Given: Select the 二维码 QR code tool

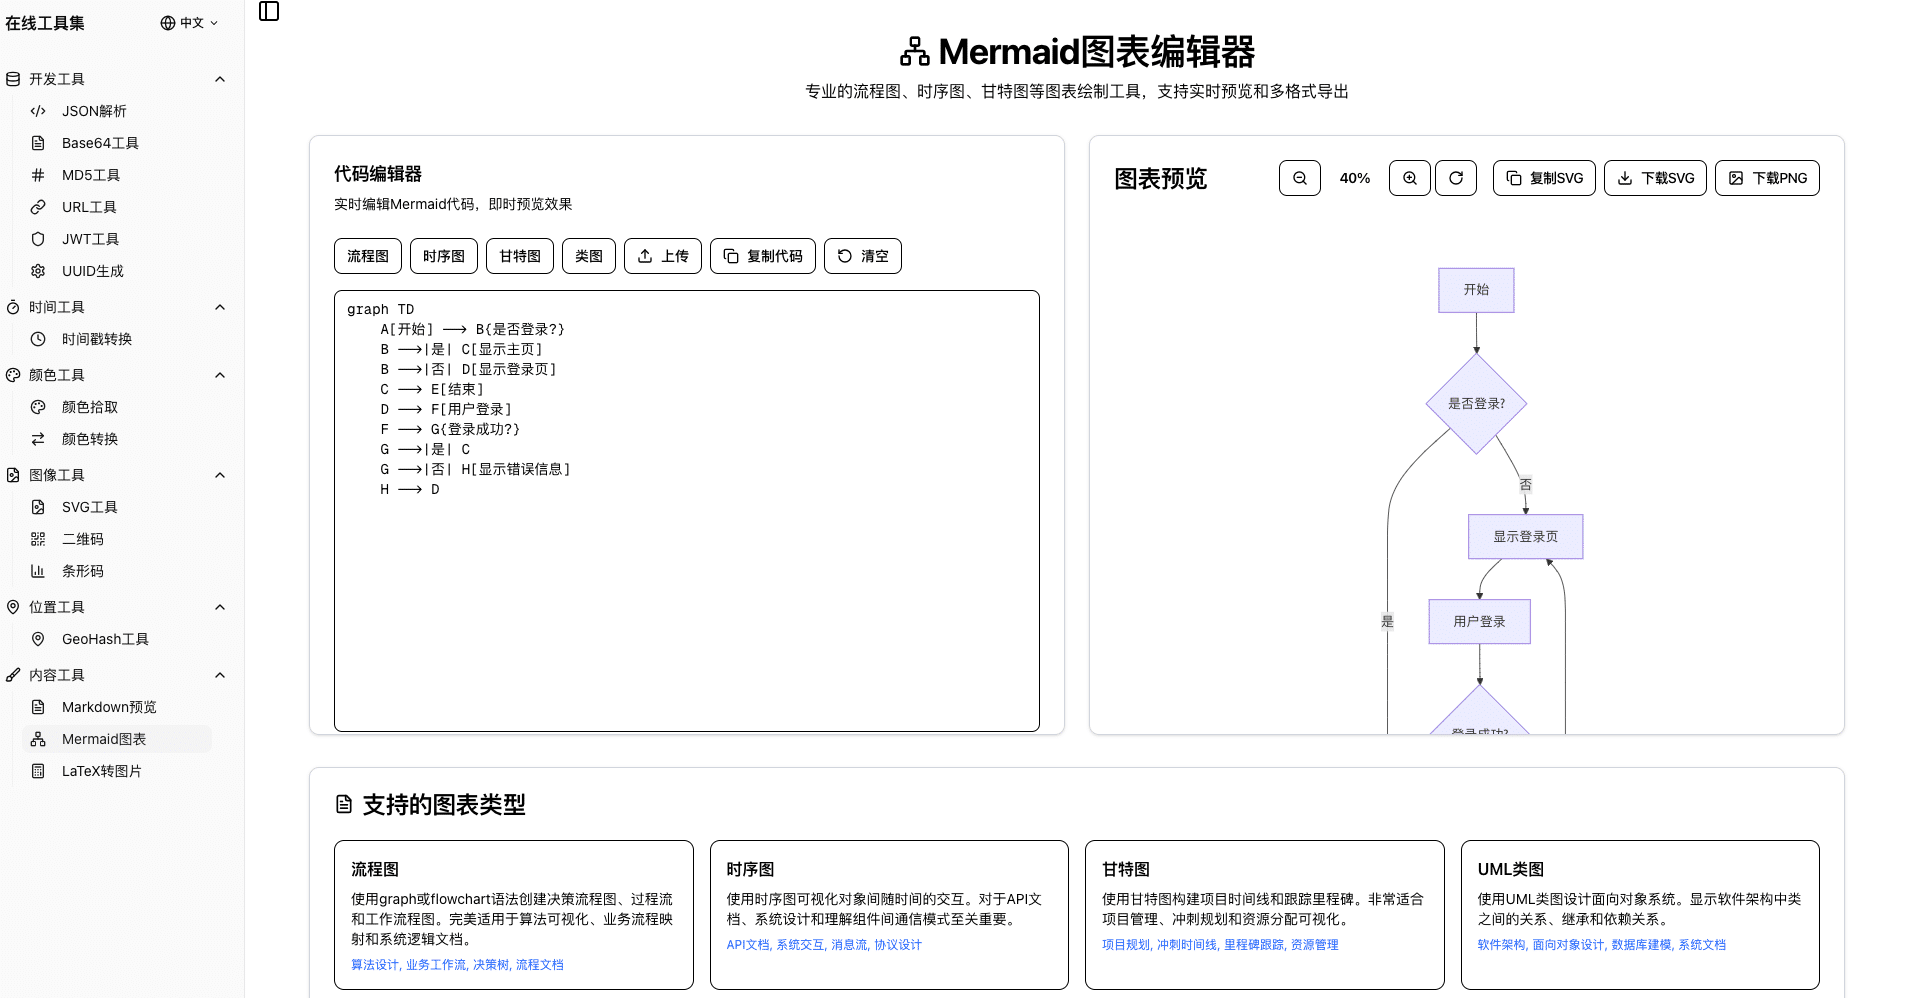Looking at the screenshot, I should click(x=81, y=539).
